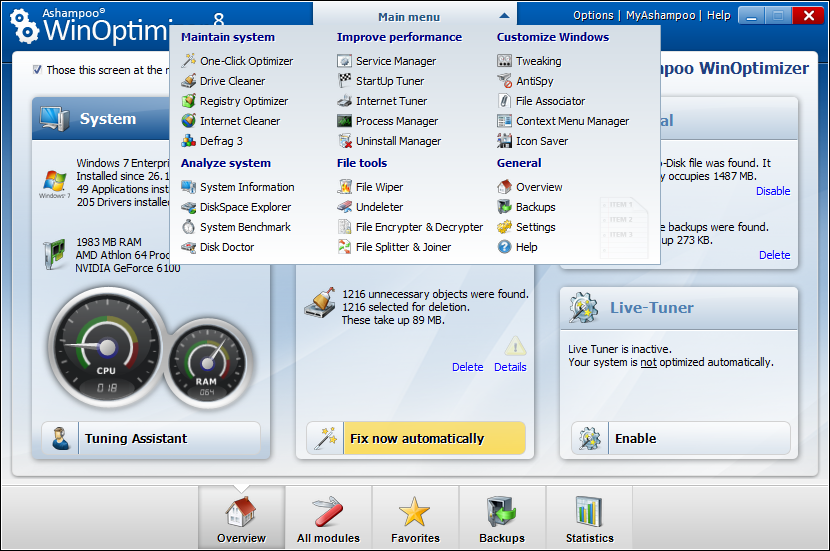Viewport: 830px width, 551px height.
Task: Open Help question mark icon in menu
Action: pyautogui.click(x=504, y=247)
